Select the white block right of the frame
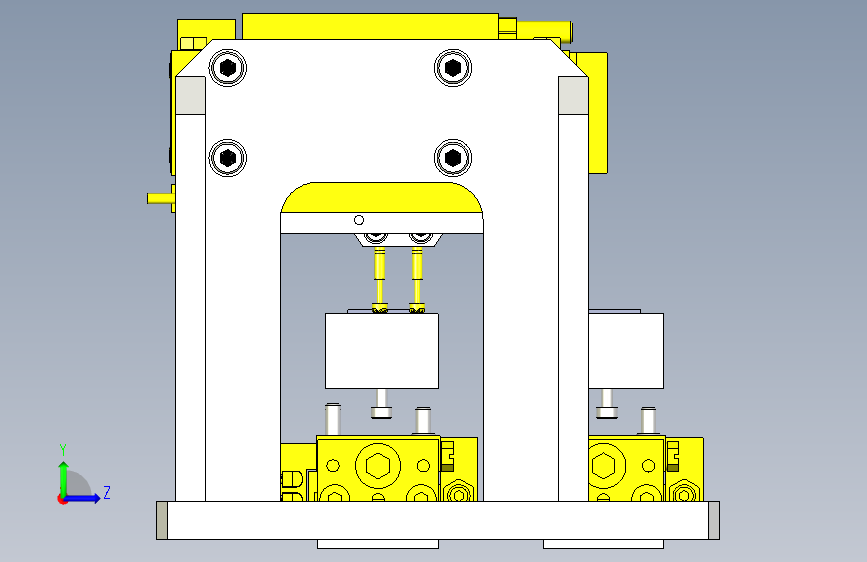867x562 pixels. tap(626, 351)
